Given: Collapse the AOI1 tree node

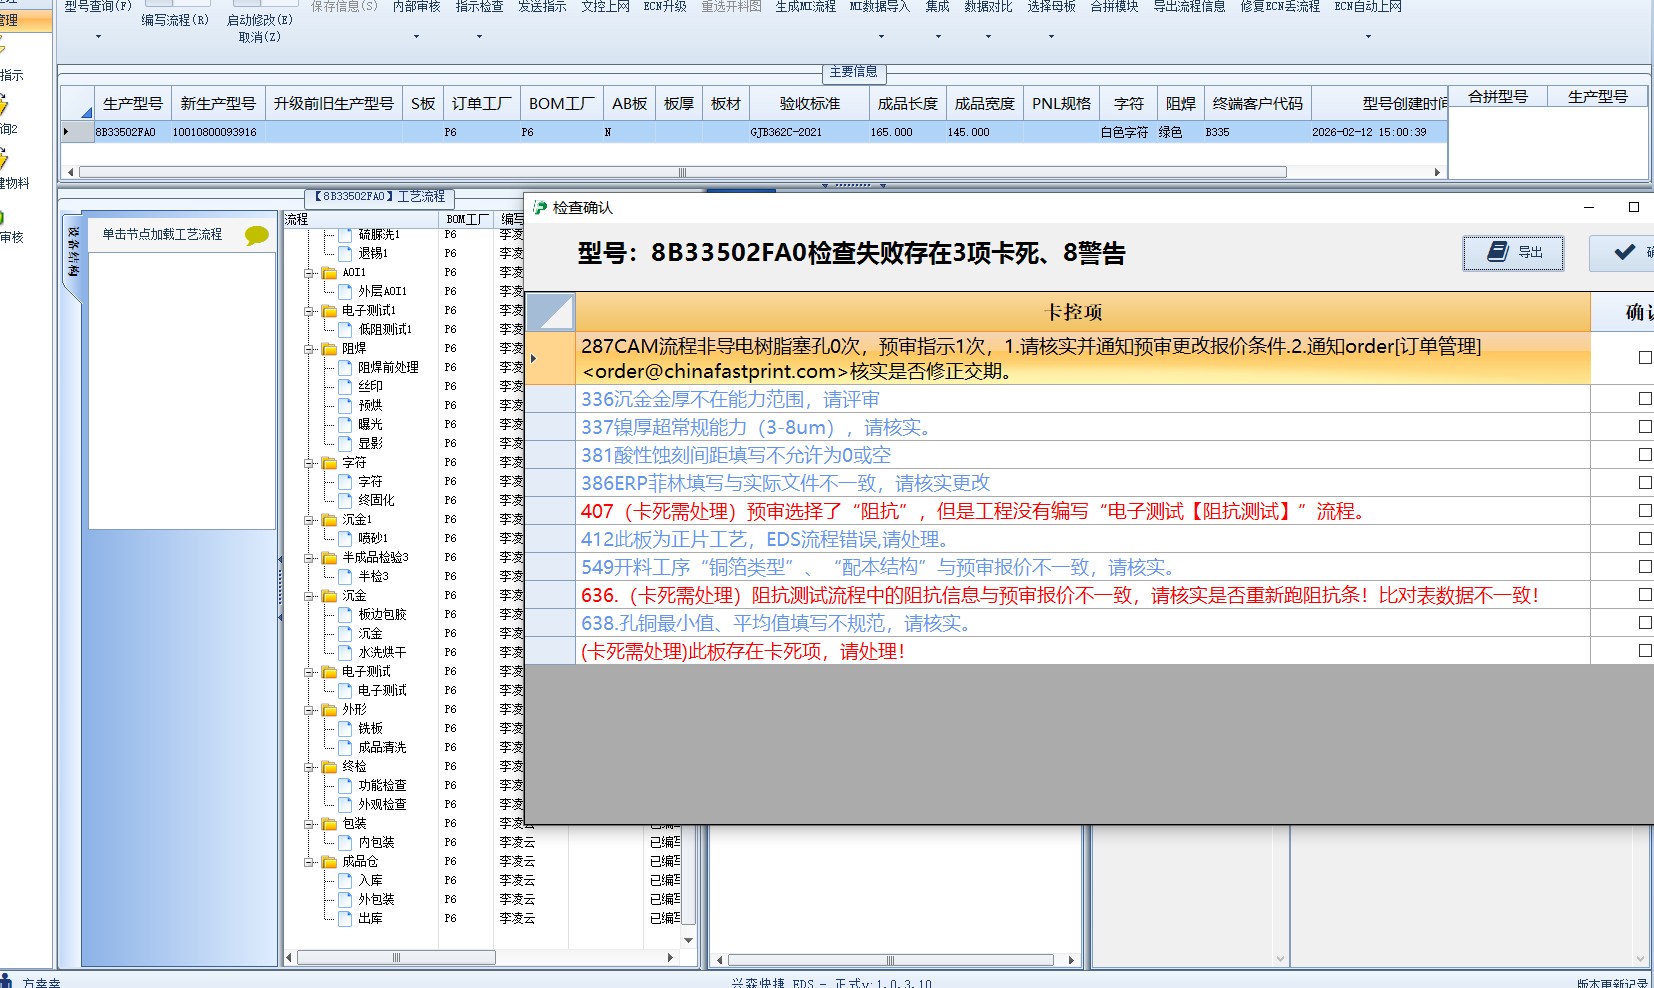Looking at the screenshot, I should click(x=310, y=273).
